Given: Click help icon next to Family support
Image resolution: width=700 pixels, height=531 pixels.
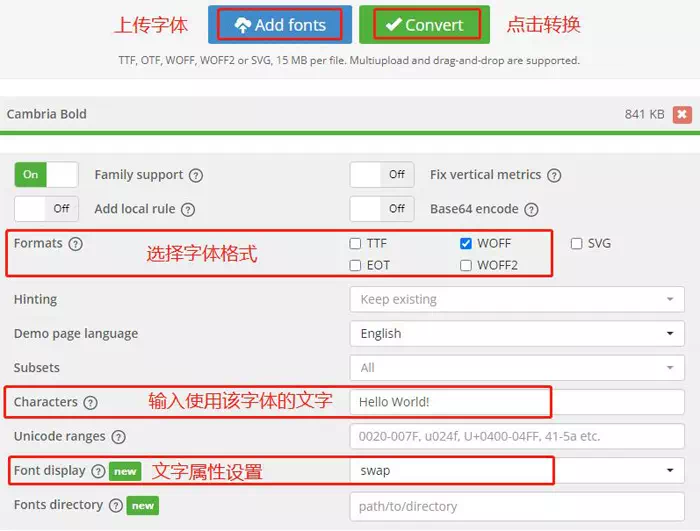Looking at the screenshot, I should (196, 175).
